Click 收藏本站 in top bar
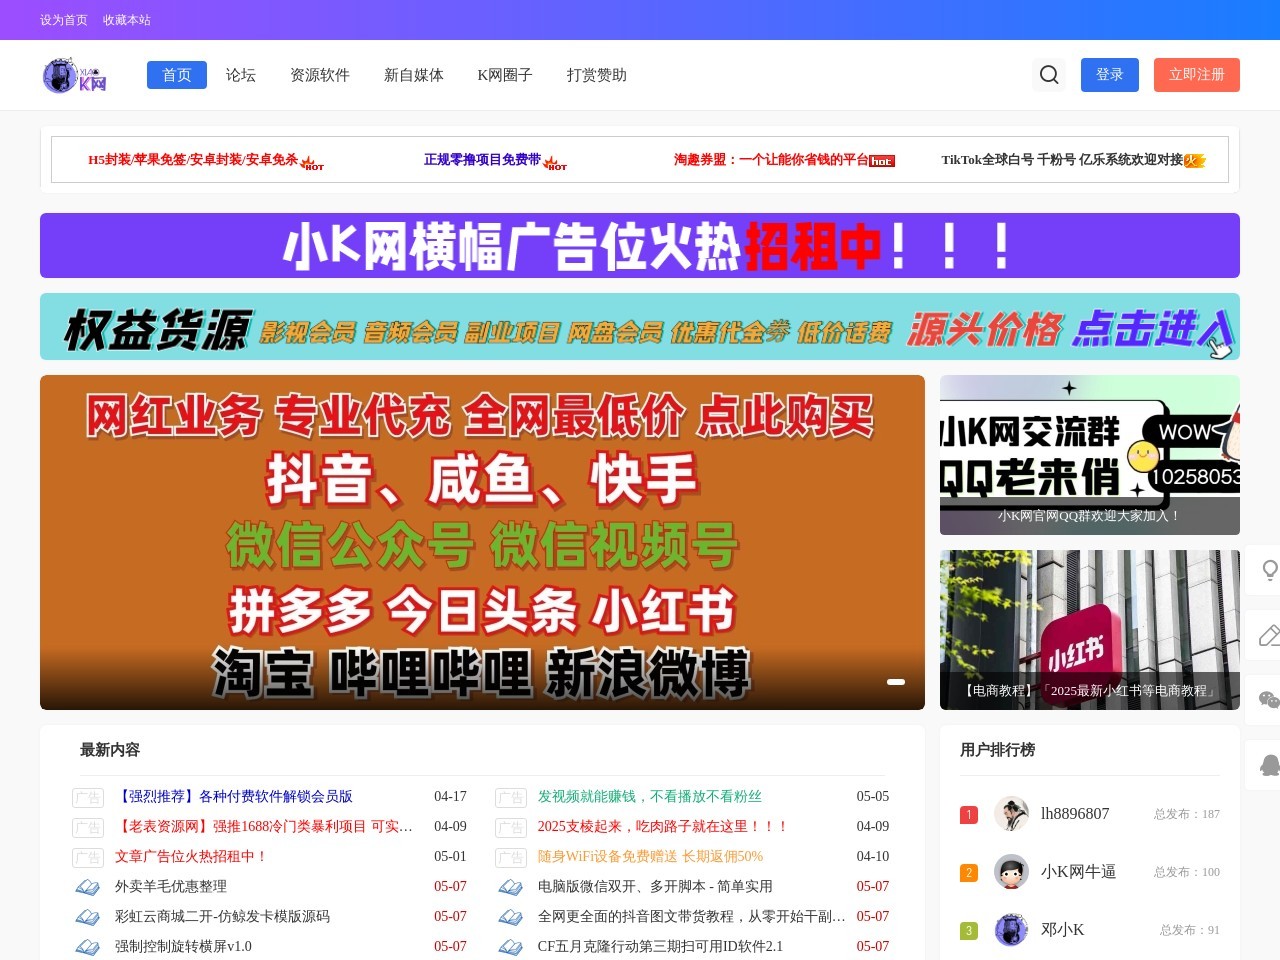The height and width of the screenshot is (960, 1280). (127, 20)
